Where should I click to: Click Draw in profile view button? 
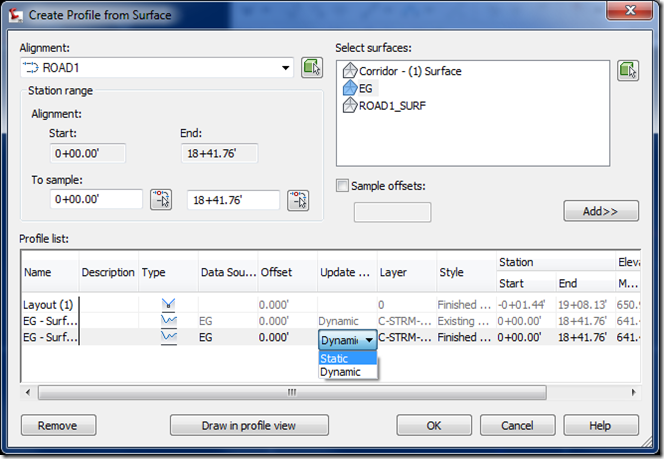(x=249, y=425)
